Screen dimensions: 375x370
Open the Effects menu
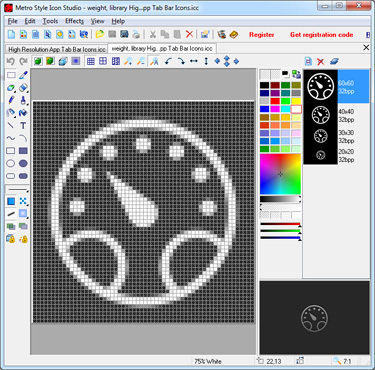(x=74, y=21)
